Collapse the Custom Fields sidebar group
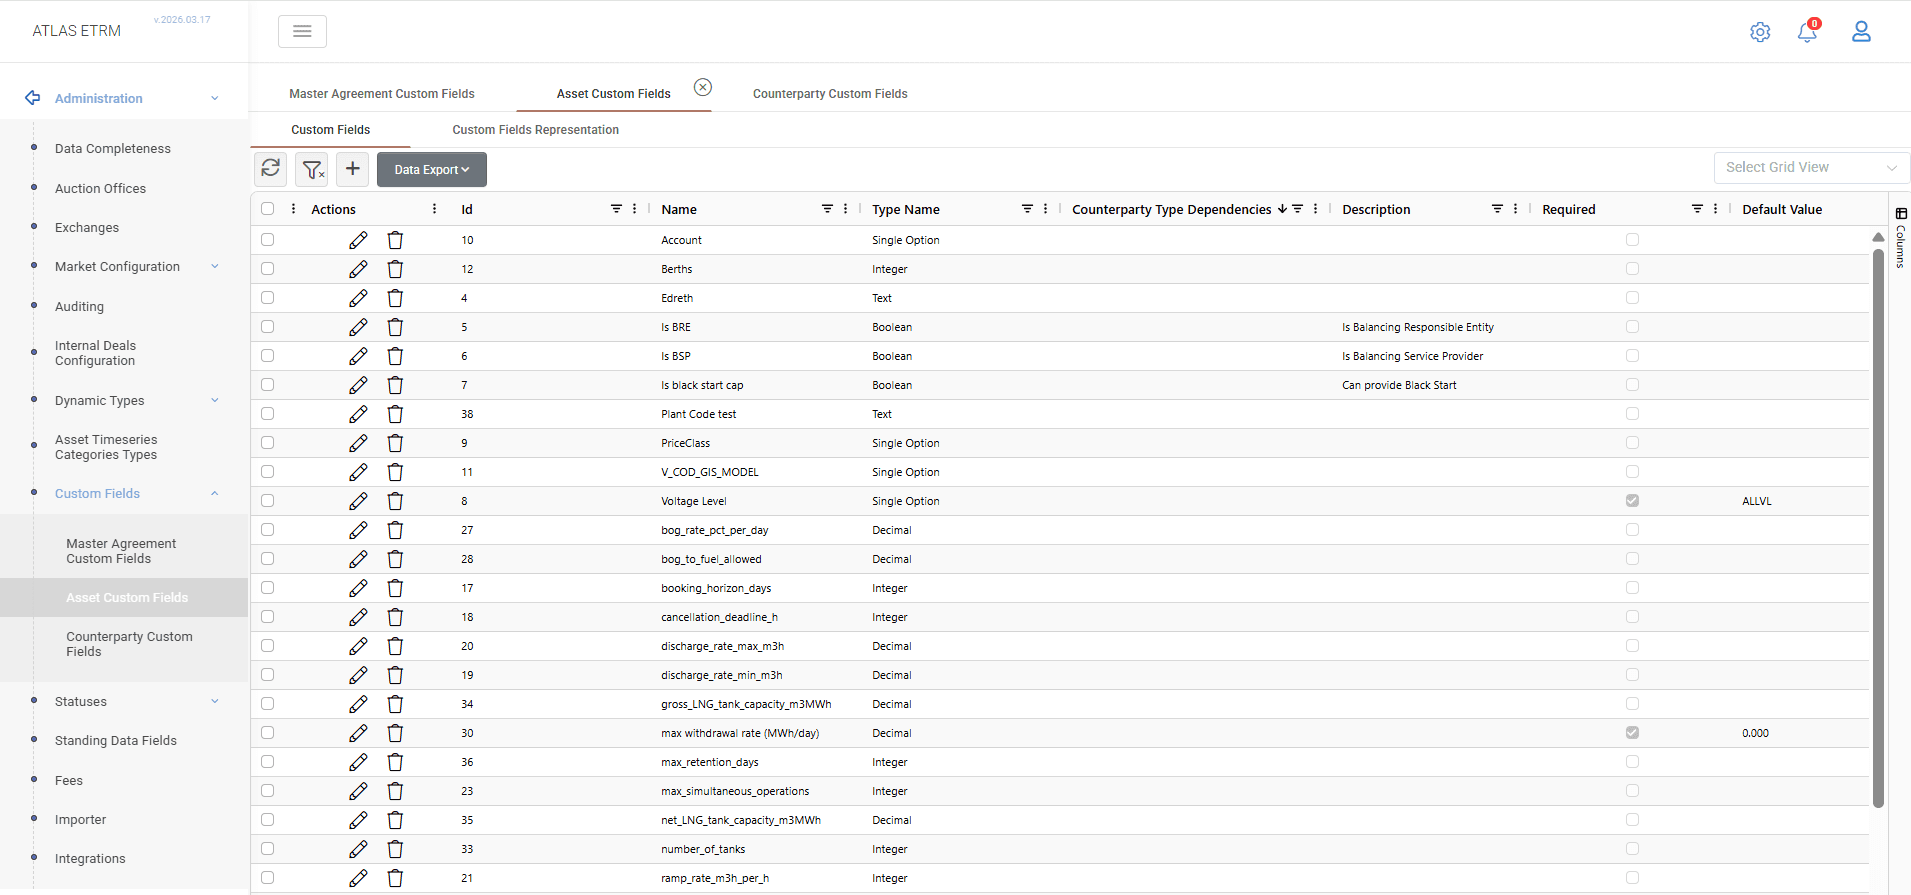Image resolution: width=1911 pixels, height=895 pixels. [x=215, y=493]
